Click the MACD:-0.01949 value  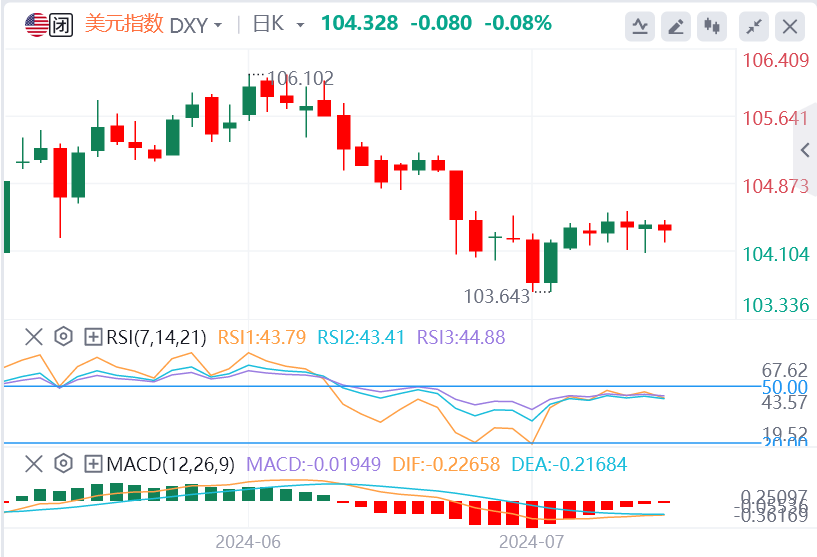pos(313,464)
